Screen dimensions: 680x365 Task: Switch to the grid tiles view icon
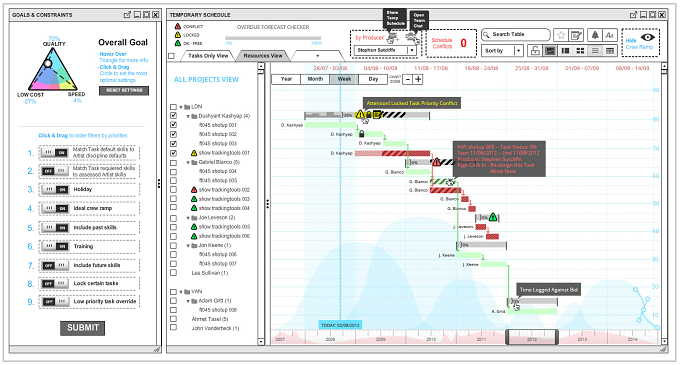pyautogui.click(x=580, y=51)
